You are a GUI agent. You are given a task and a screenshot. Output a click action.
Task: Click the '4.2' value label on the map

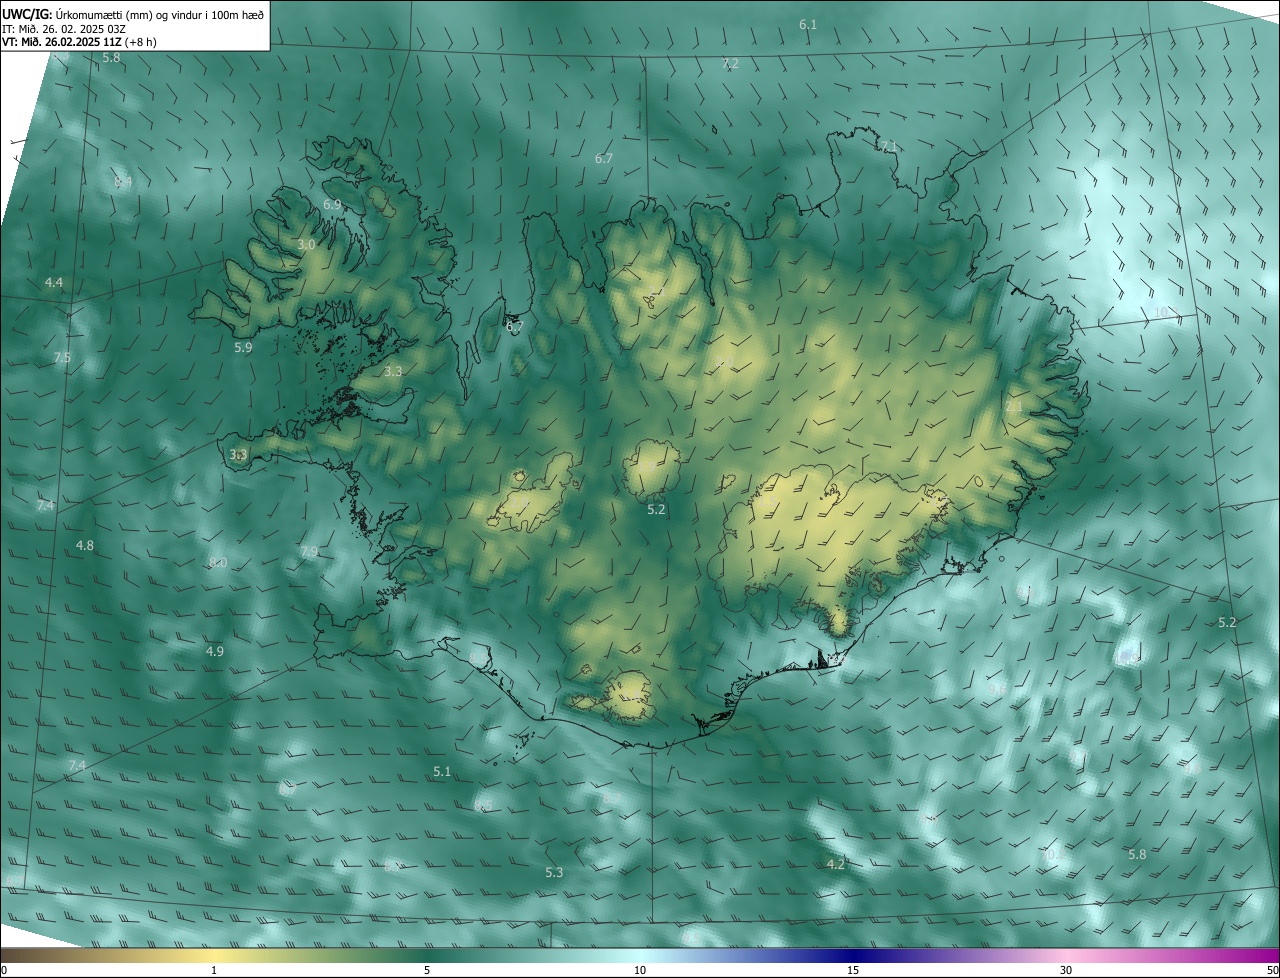836,864
